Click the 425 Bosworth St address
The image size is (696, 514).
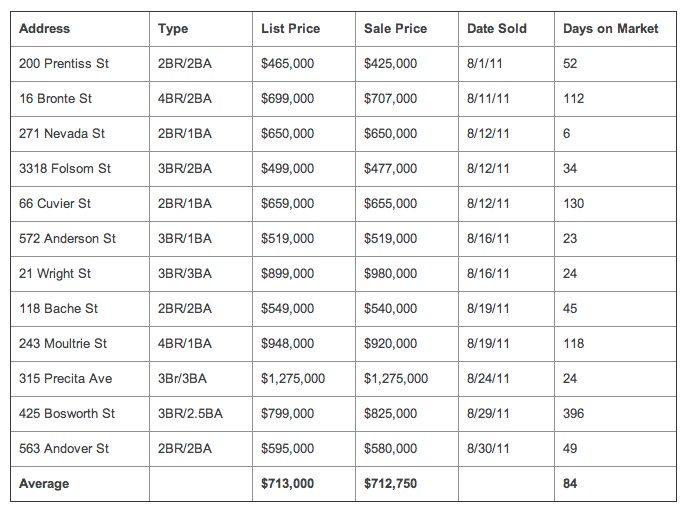[67, 414]
